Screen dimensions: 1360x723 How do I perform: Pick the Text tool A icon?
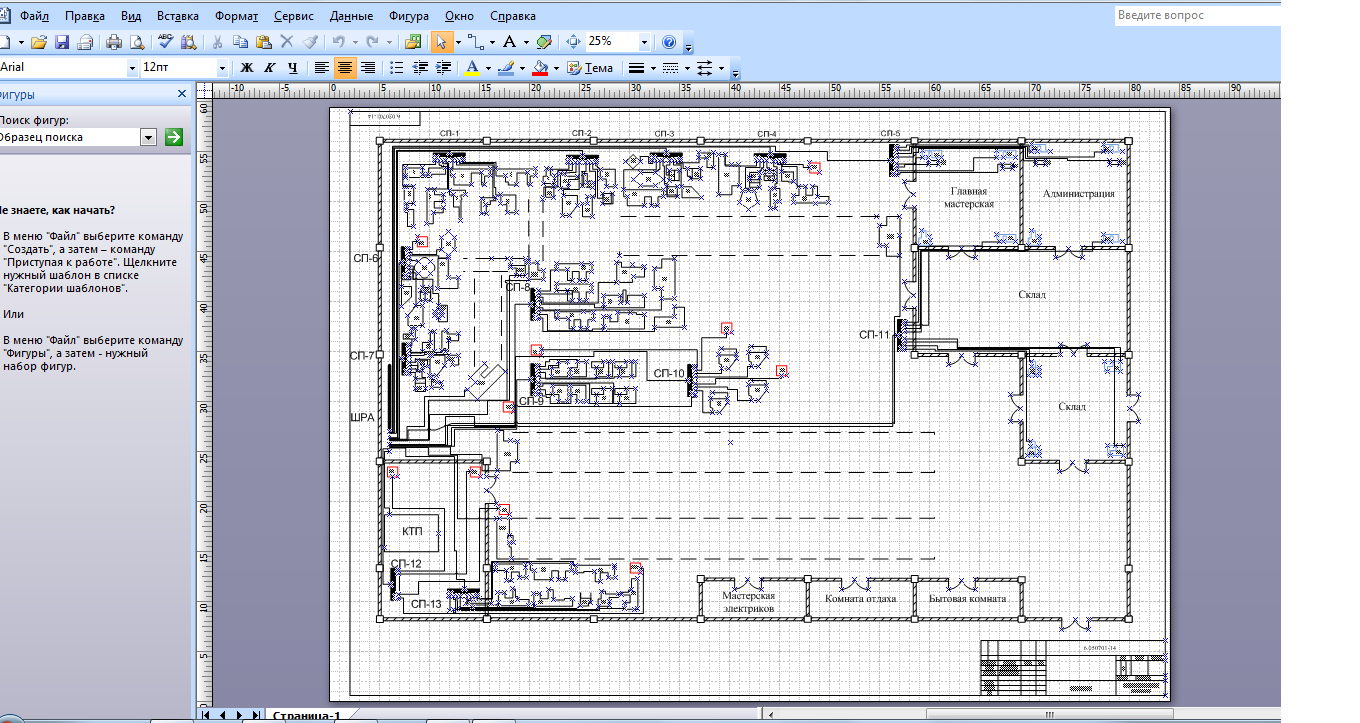coord(510,42)
